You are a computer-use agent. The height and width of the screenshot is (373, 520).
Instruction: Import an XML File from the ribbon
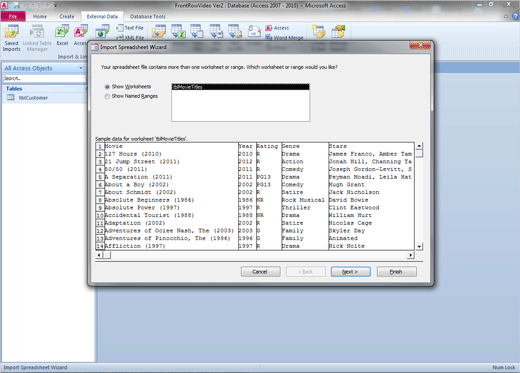pos(130,38)
